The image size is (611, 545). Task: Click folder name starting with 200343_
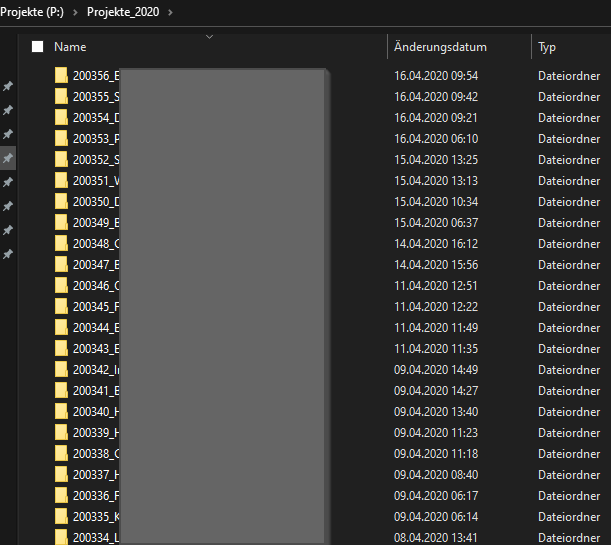point(96,349)
